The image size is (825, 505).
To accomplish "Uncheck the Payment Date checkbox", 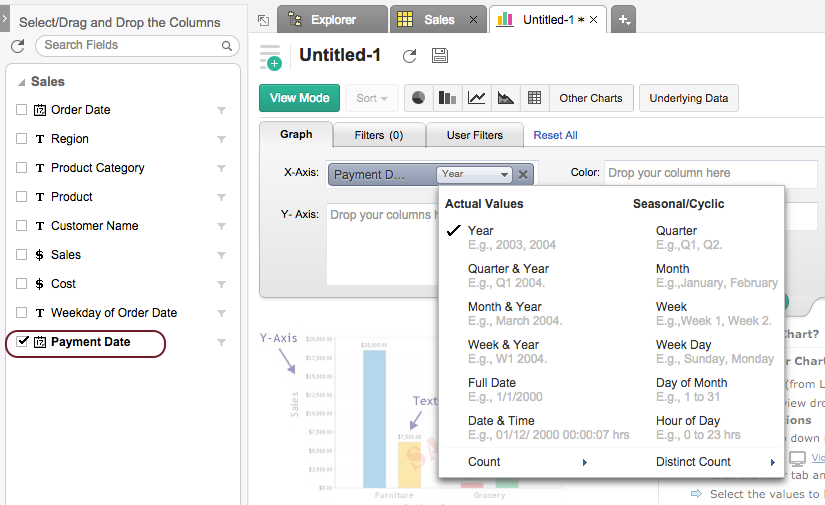I will [x=22, y=342].
